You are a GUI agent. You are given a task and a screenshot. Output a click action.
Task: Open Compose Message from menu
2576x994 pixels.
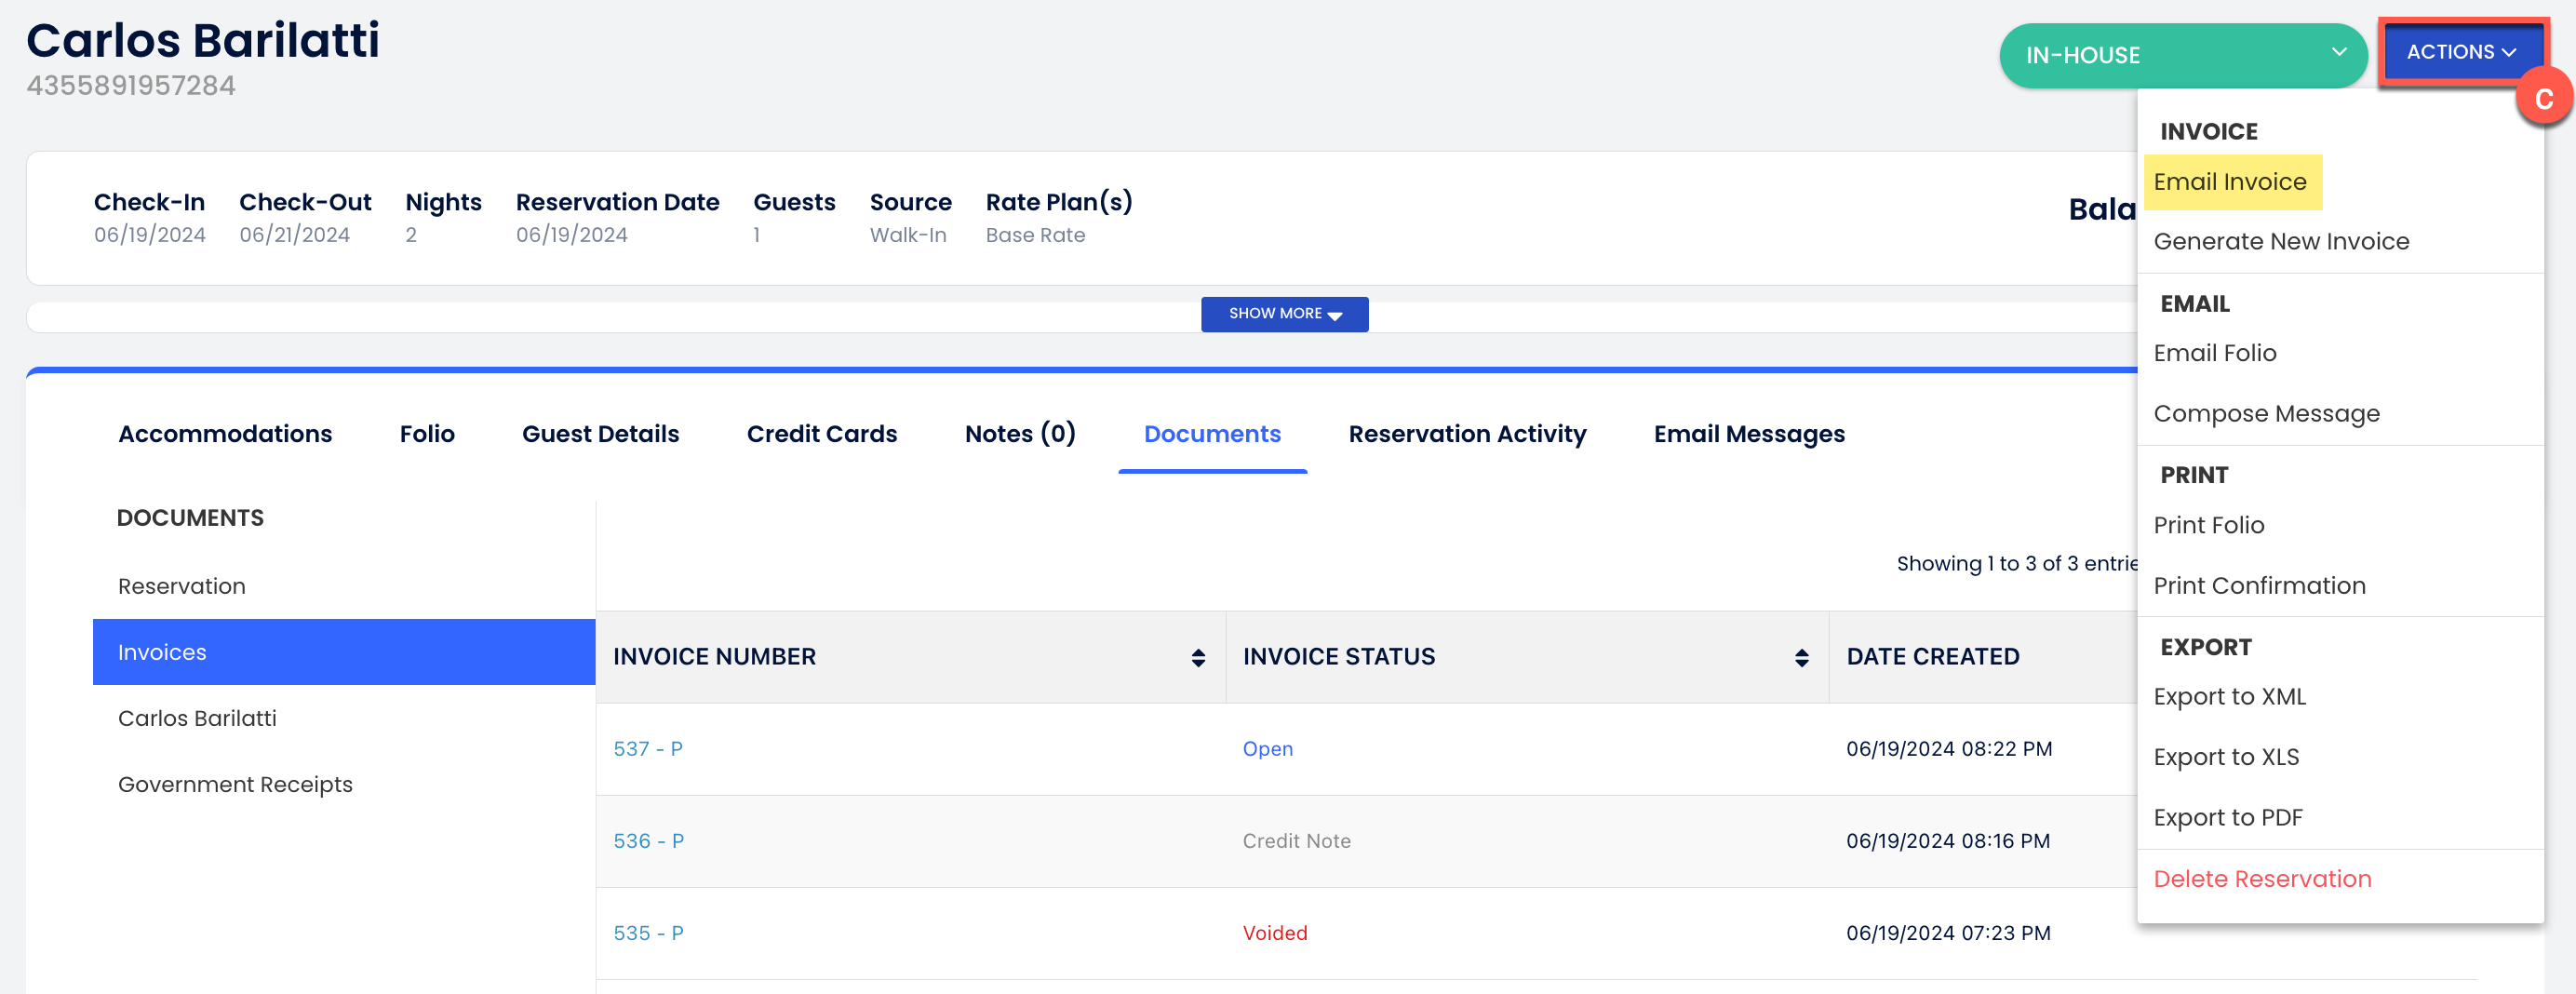[x=2266, y=413]
